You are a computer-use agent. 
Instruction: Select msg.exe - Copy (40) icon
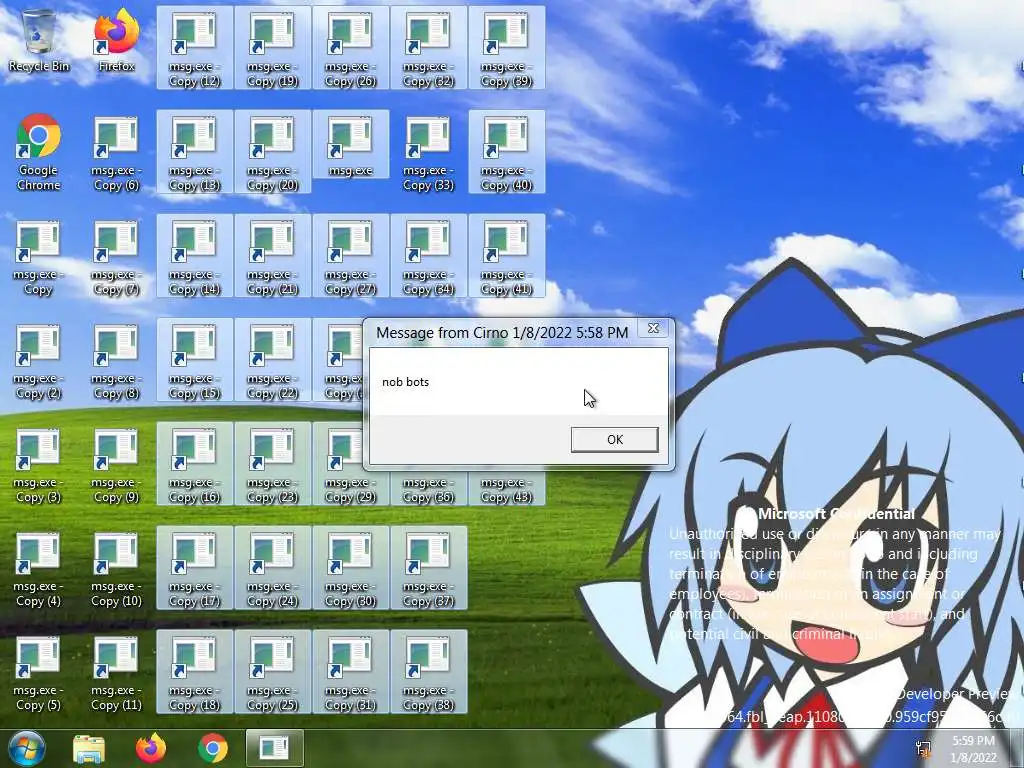pos(507,152)
